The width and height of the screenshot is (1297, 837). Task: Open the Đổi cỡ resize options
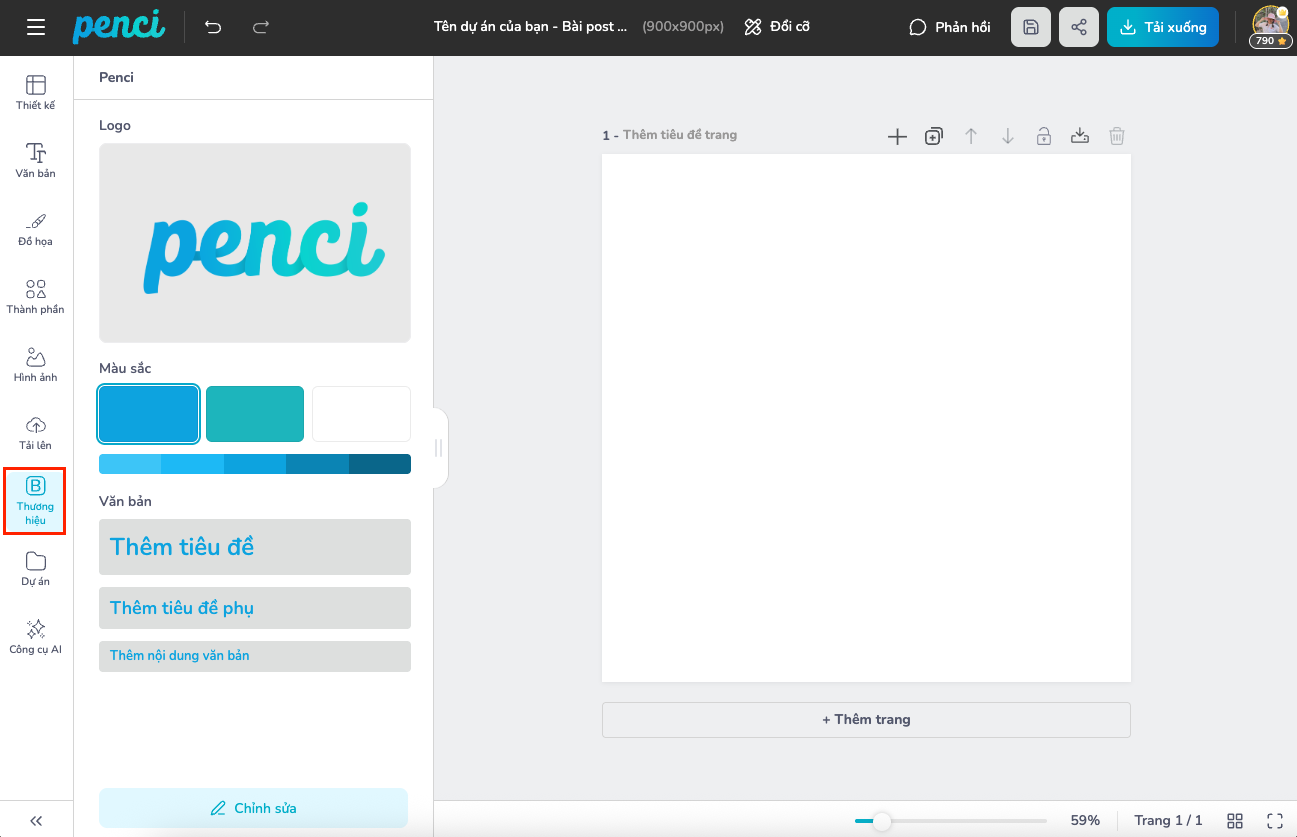[x=777, y=27]
